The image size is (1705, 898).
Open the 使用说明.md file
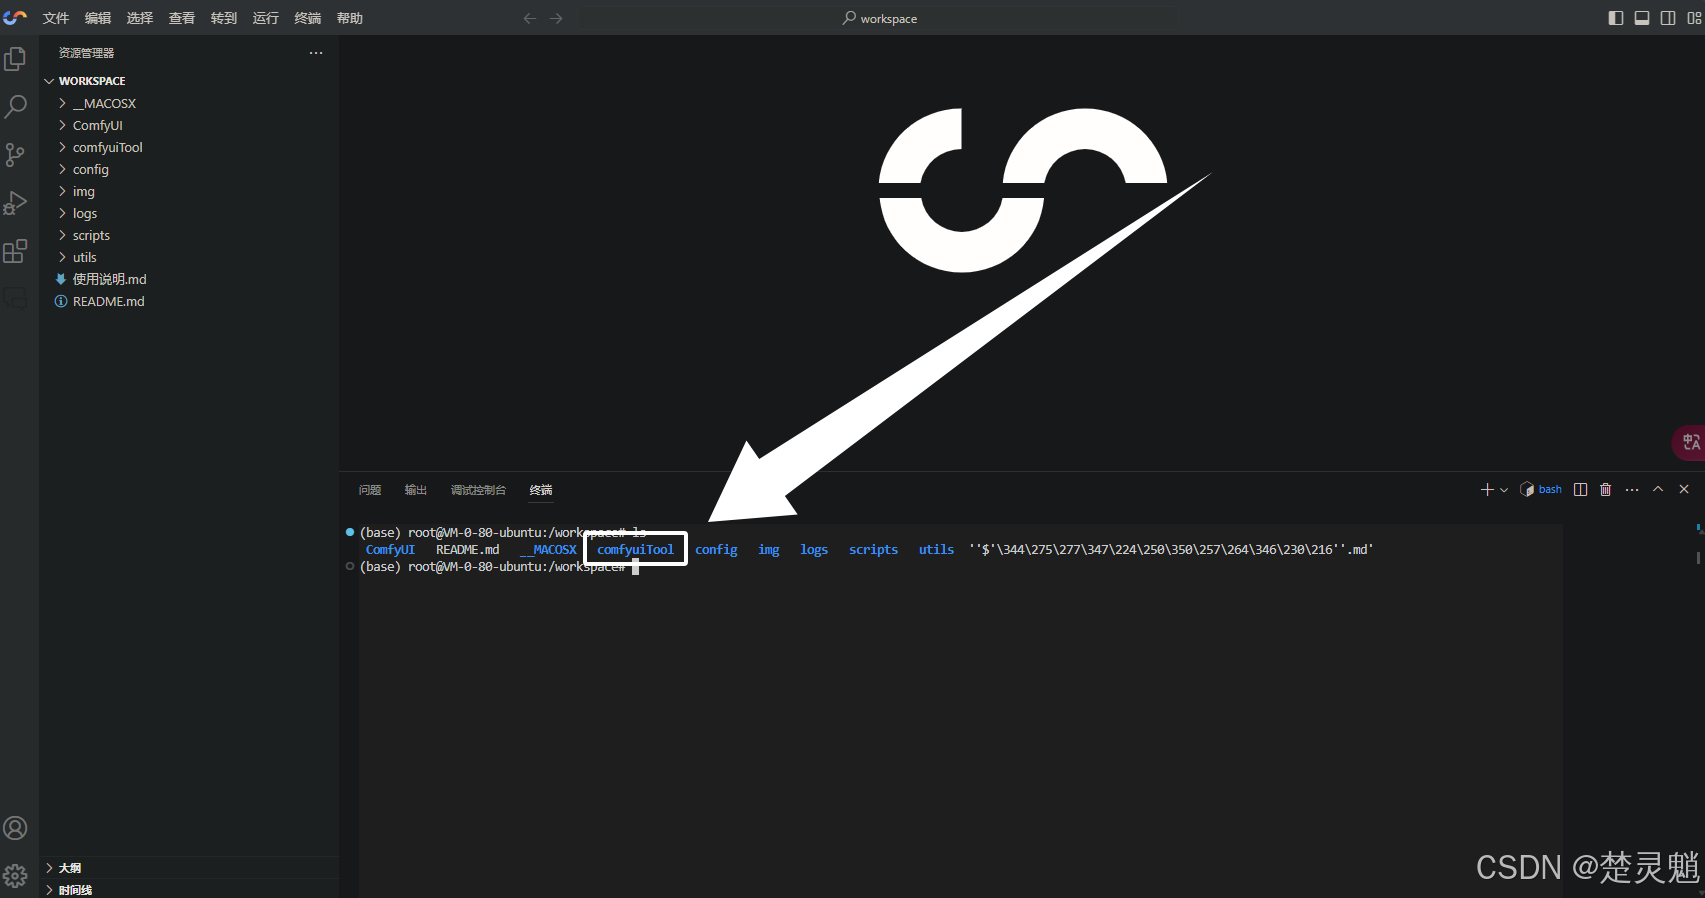click(x=189, y=279)
